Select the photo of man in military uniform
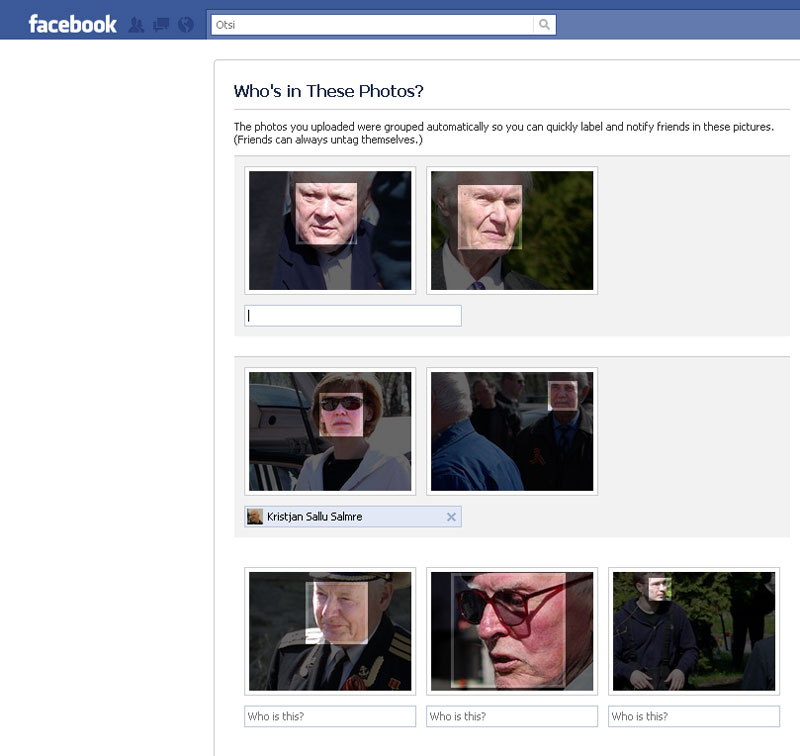800x756 pixels. click(x=330, y=631)
